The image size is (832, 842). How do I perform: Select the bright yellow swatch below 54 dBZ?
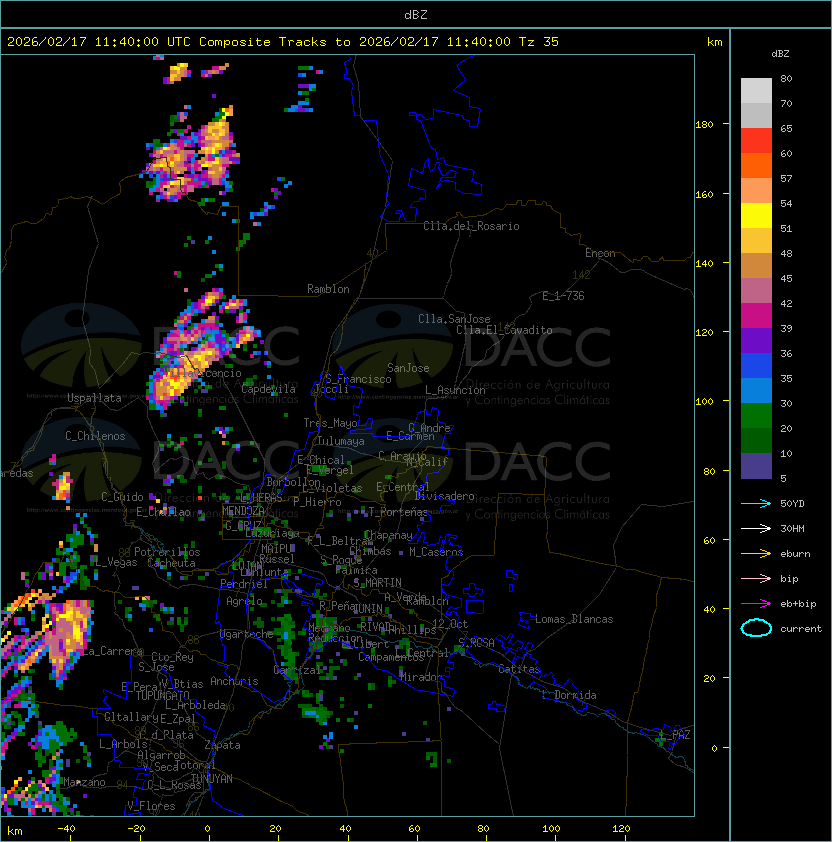pyautogui.click(x=756, y=215)
